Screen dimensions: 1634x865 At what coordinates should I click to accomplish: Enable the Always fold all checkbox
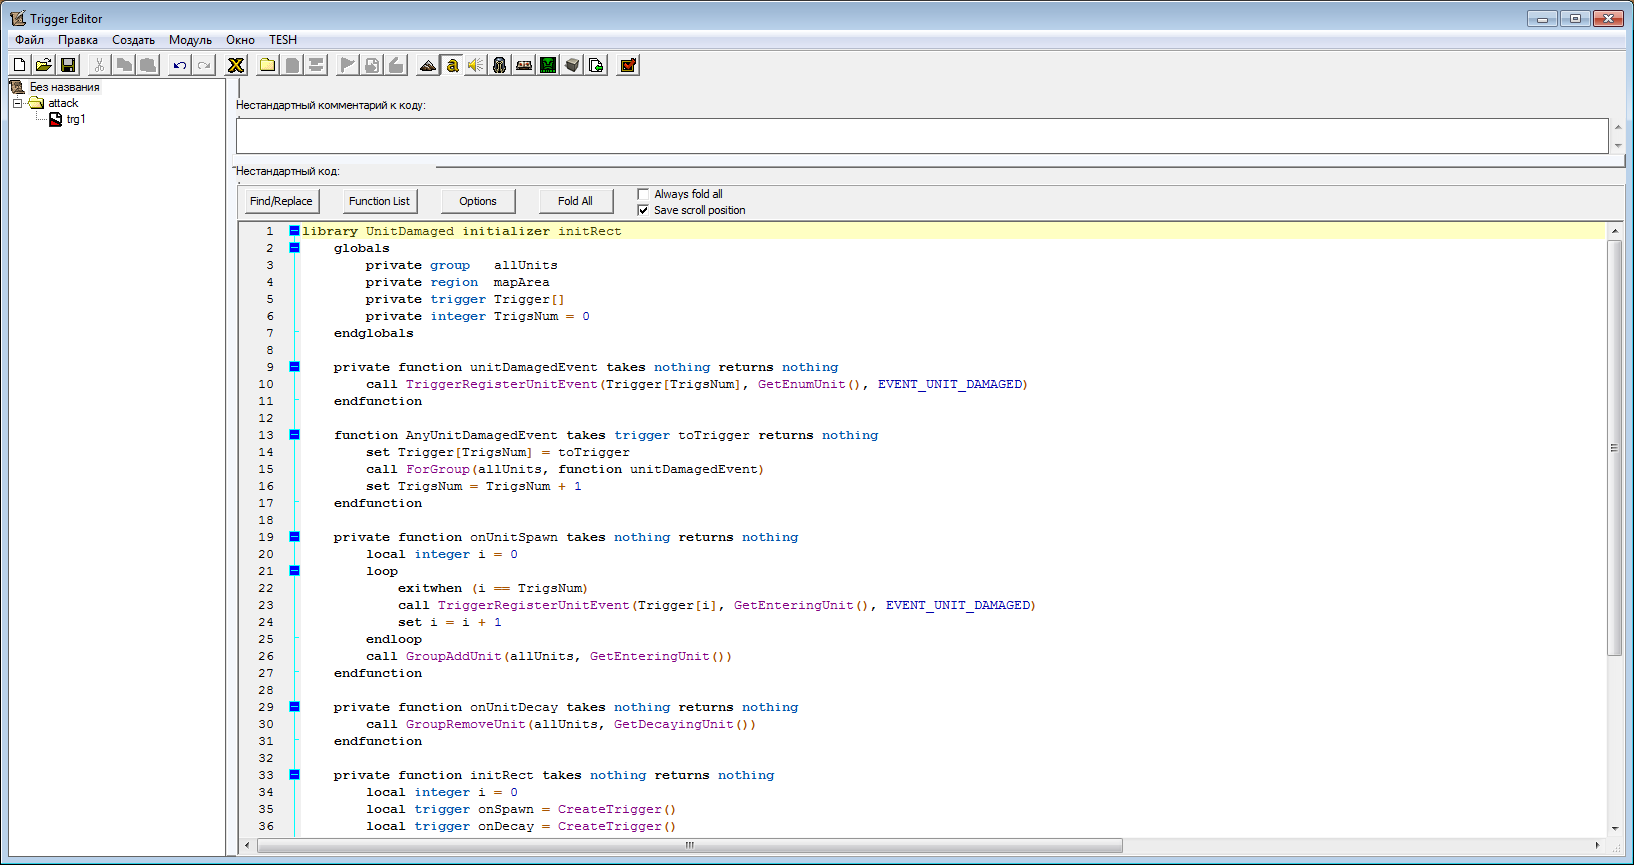(643, 194)
